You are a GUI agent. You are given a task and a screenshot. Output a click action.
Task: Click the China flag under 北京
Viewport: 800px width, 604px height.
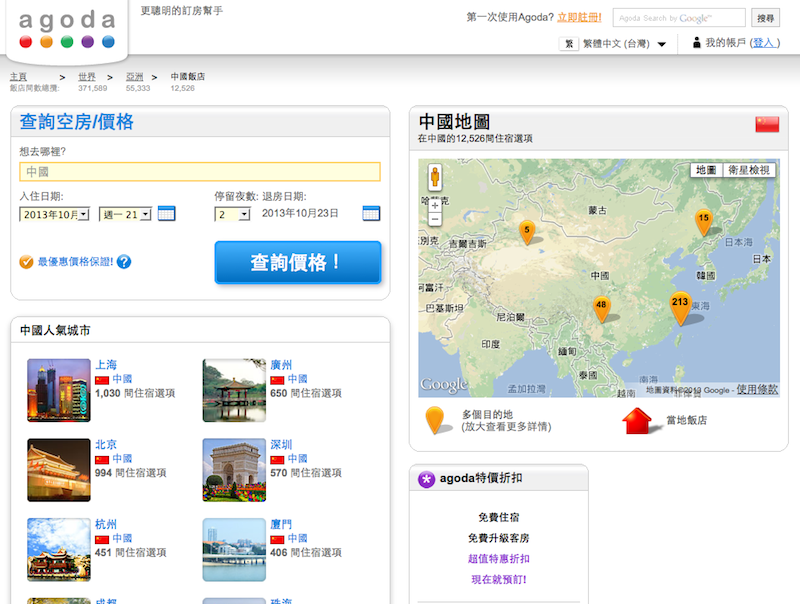click(102, 459)
